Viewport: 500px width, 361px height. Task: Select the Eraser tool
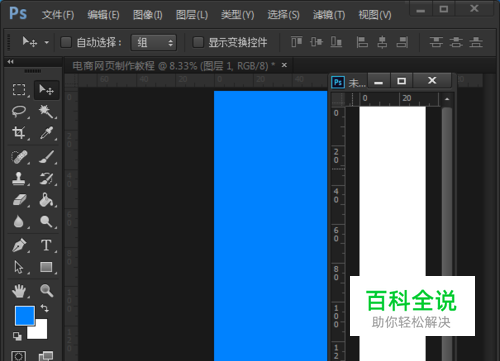[x=19, y=200]
